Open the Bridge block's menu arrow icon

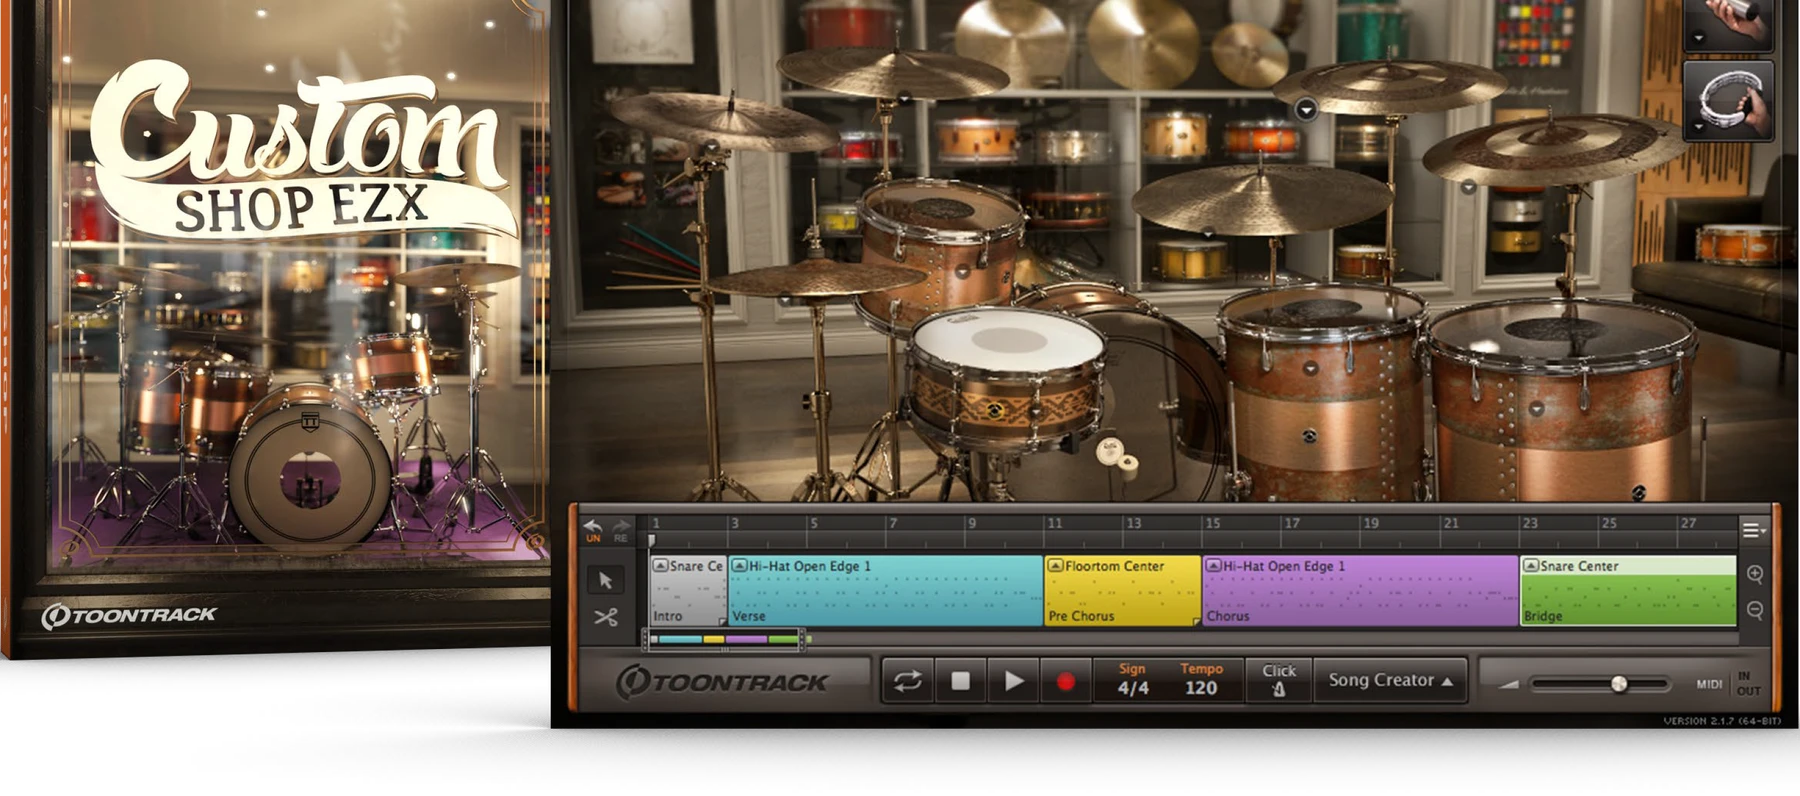click(1530, 566)
